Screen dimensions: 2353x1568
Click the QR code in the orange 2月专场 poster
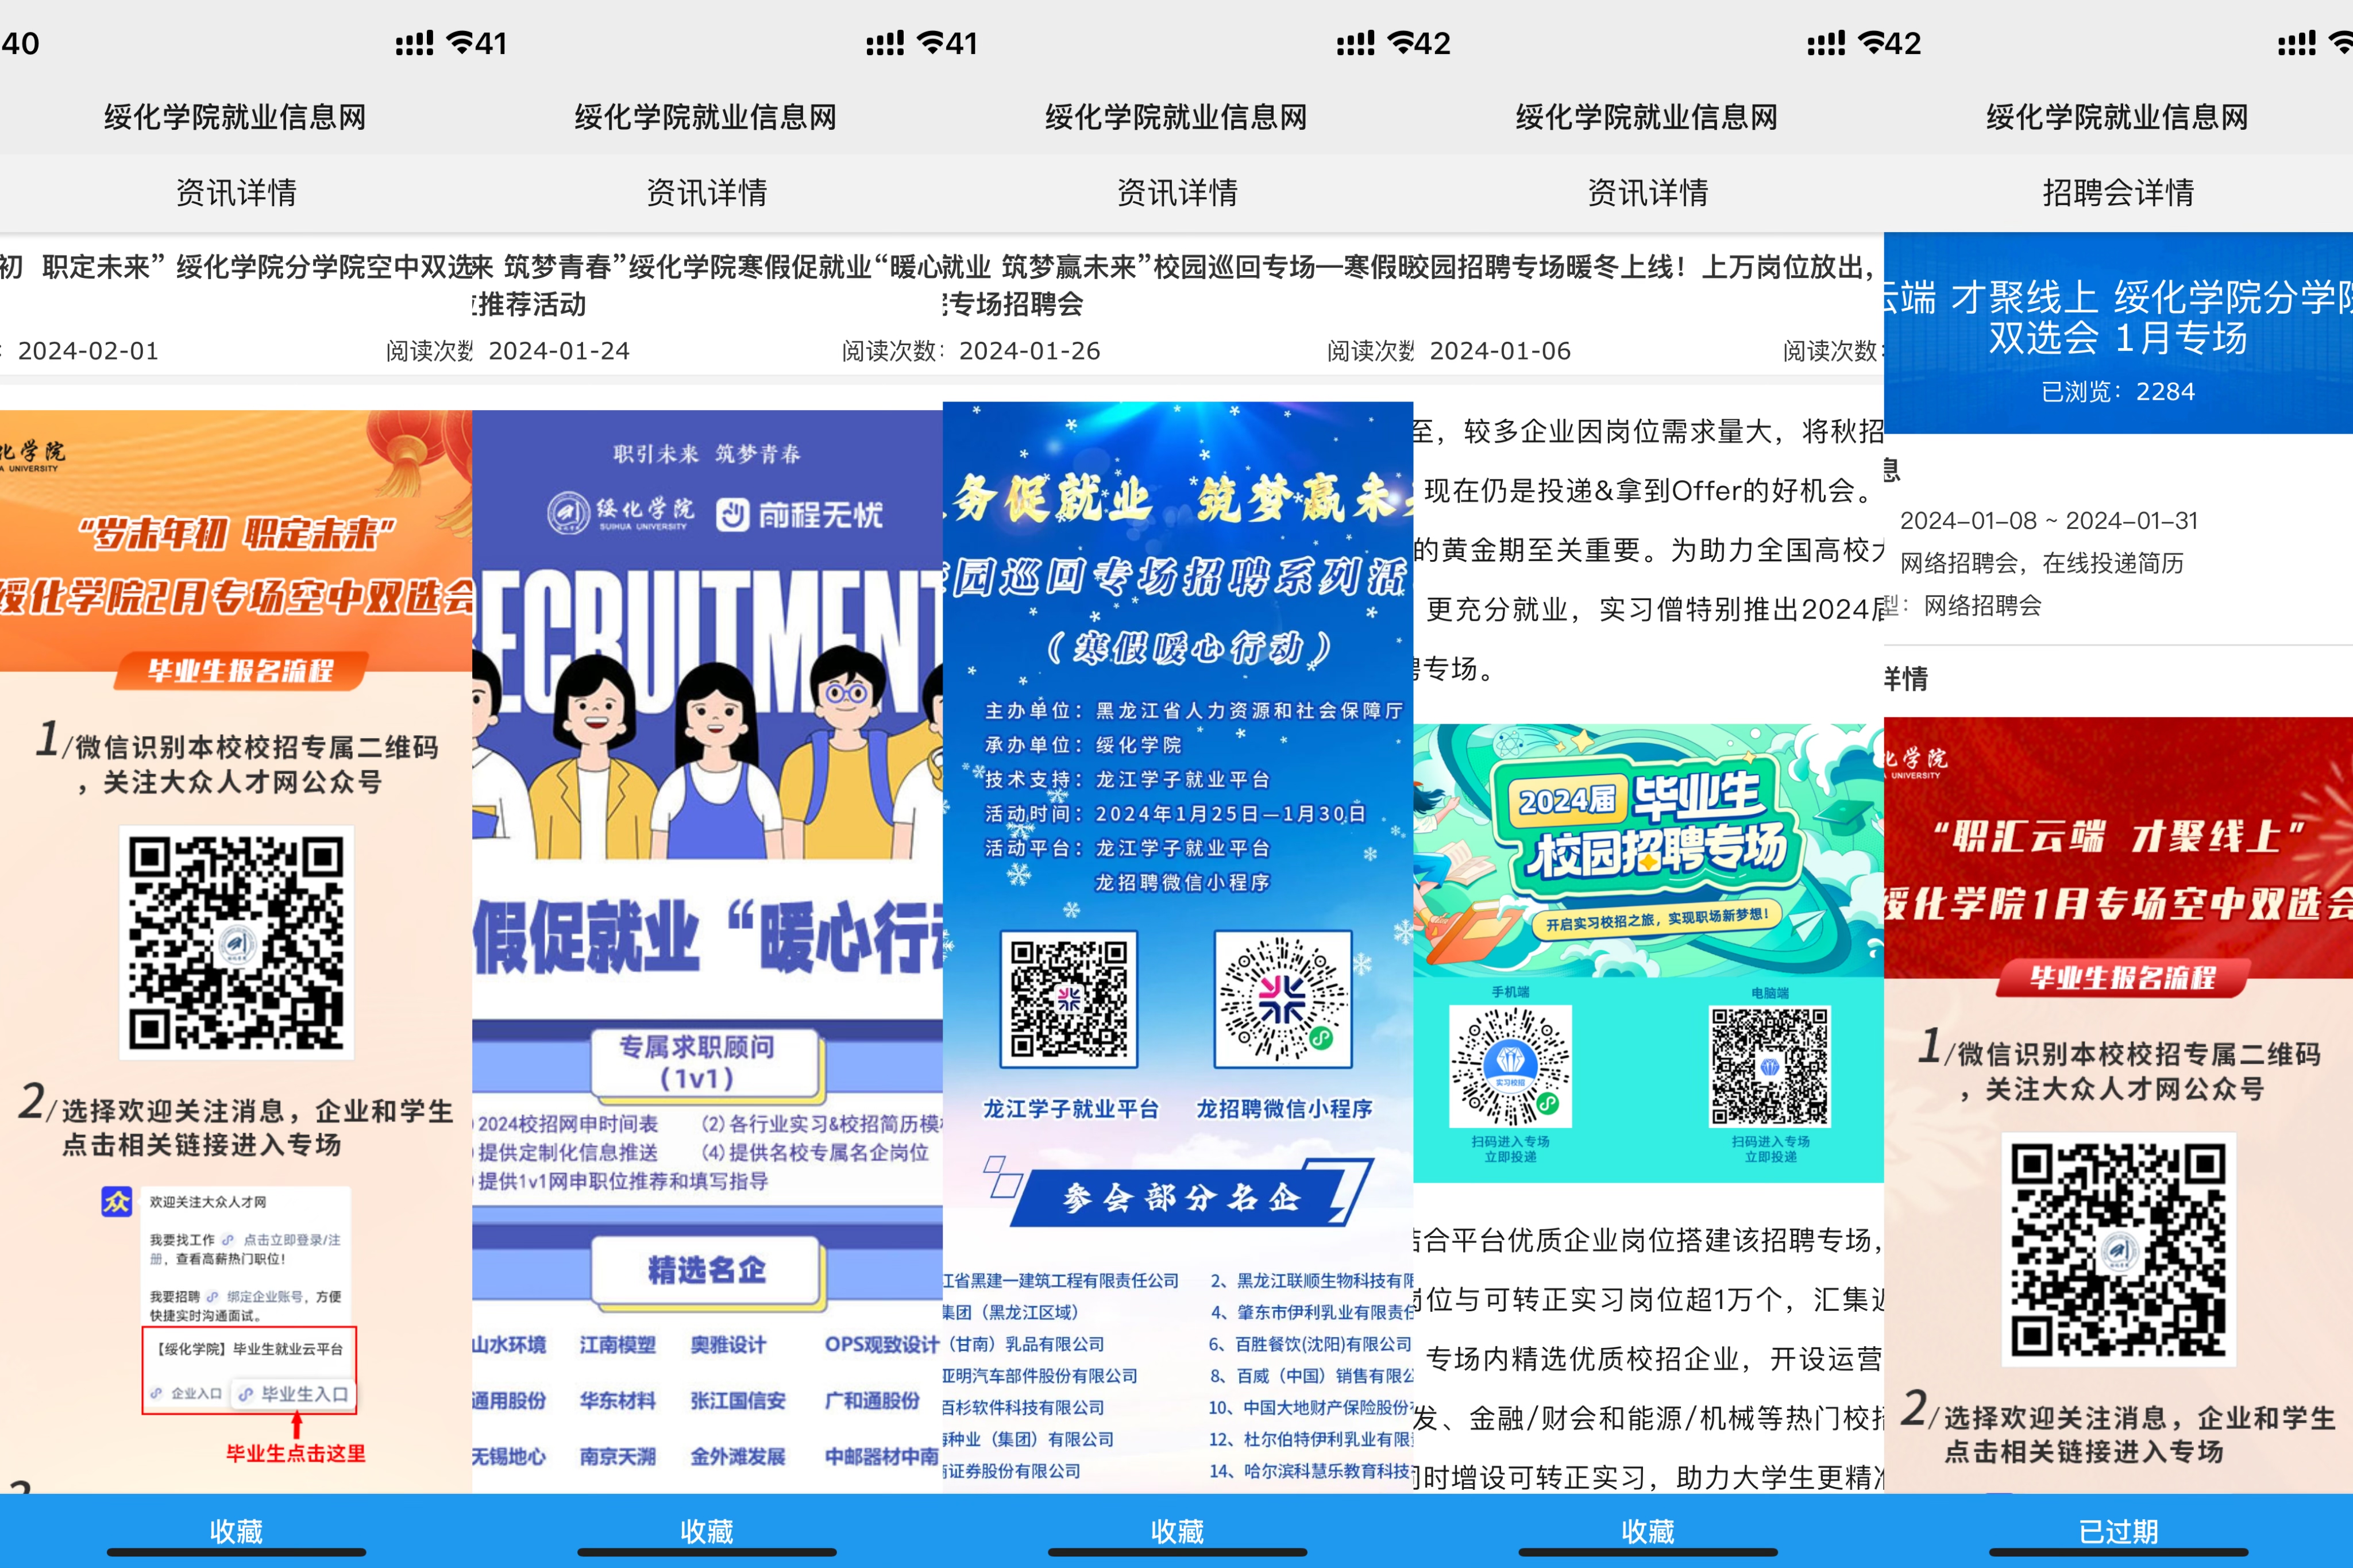click(x=237, y=942)
